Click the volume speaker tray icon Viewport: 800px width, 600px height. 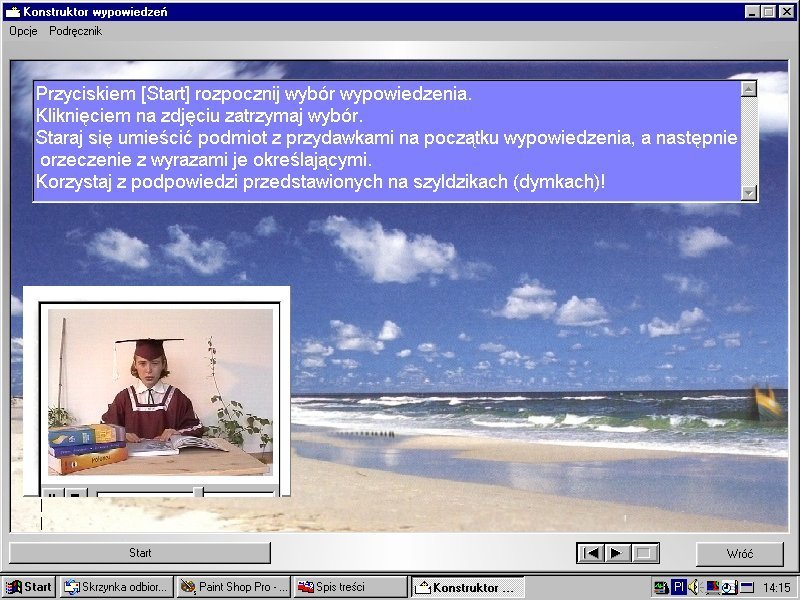pos(695,587)
